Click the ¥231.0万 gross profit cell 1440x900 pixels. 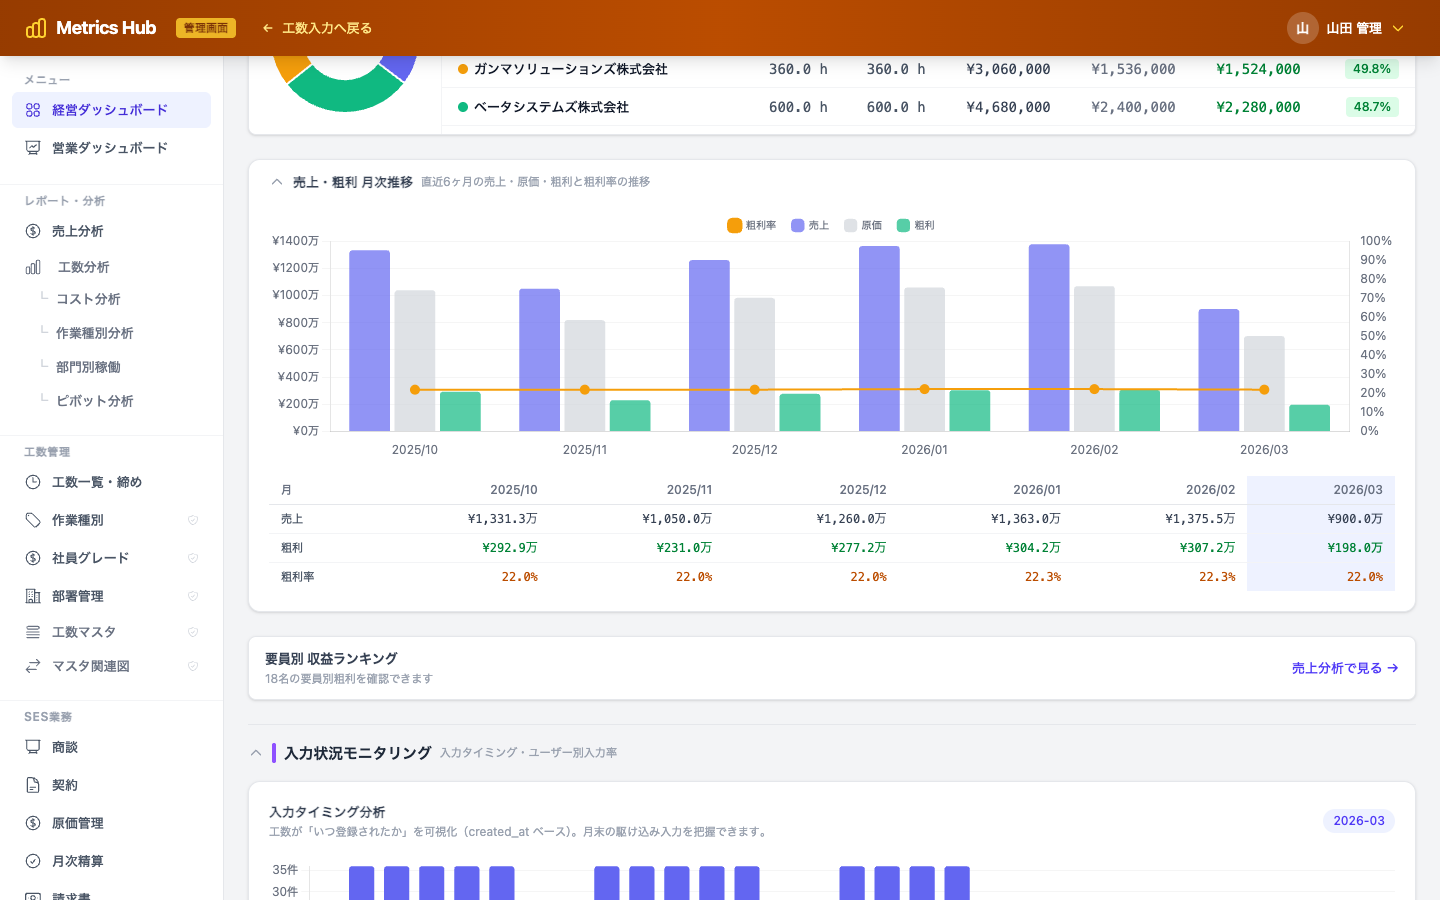tap(684, 548)
